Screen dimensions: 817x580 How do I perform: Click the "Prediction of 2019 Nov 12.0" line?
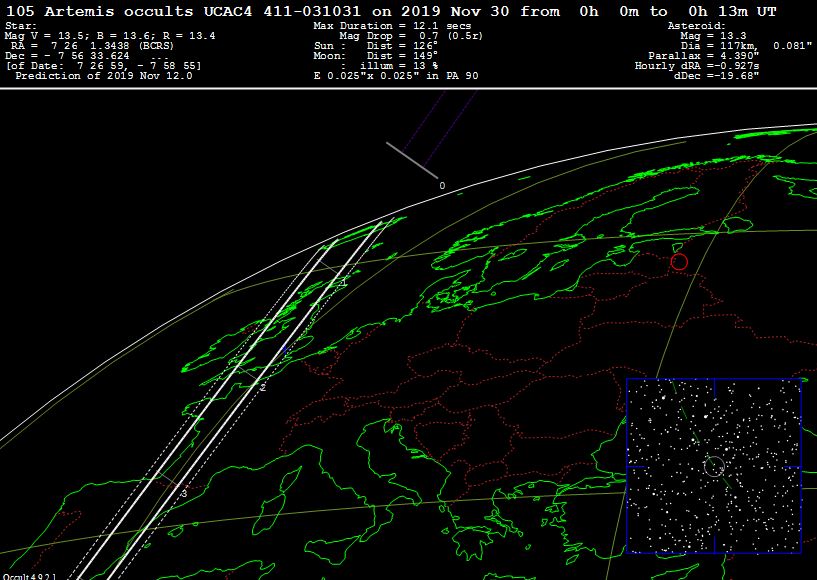[x=87, y=76]
